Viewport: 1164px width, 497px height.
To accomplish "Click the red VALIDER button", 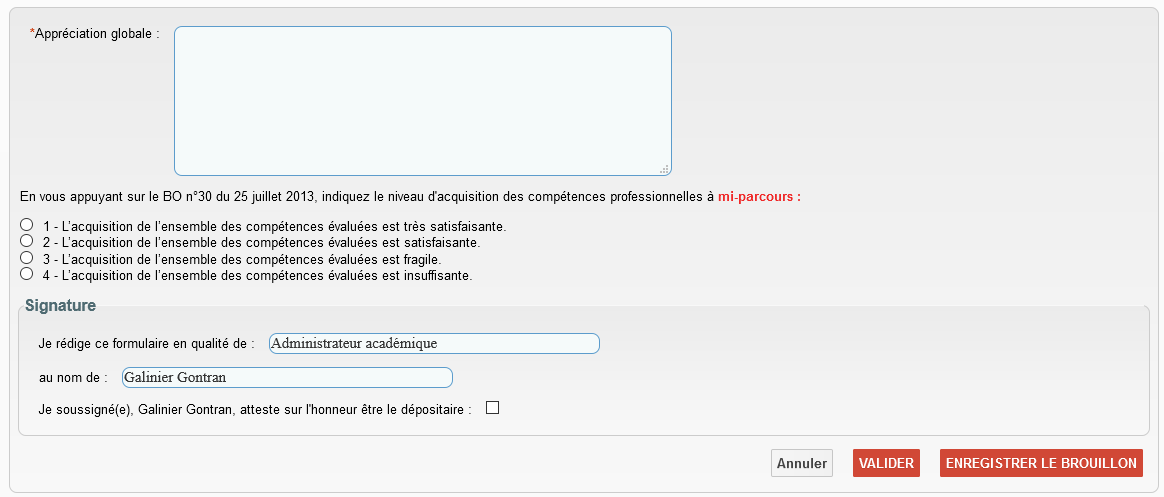I will [x=886, y=463].
